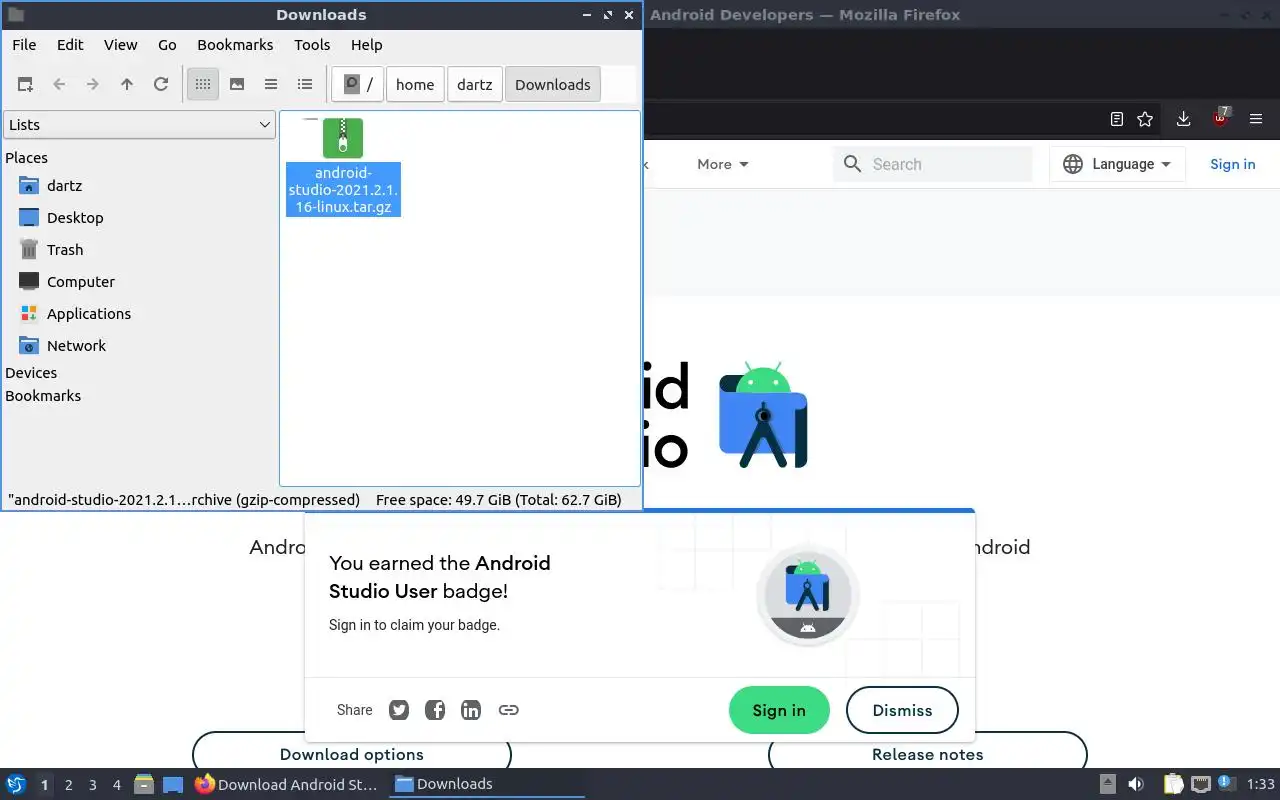Open a new tab in file manager
The image size is (1280, 800).
[25, 85]
